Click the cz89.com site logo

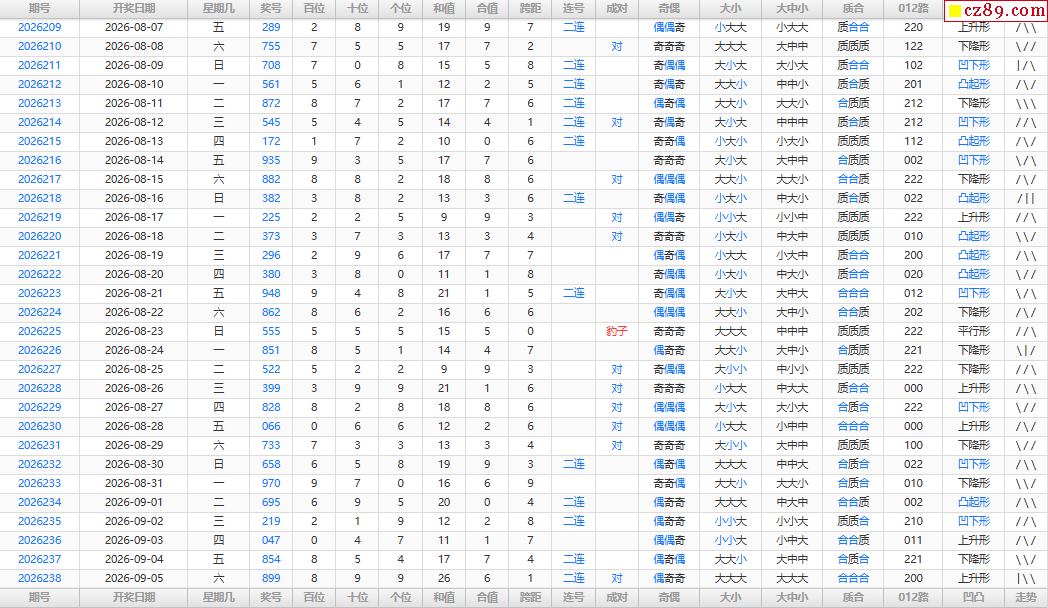point(995,10)
